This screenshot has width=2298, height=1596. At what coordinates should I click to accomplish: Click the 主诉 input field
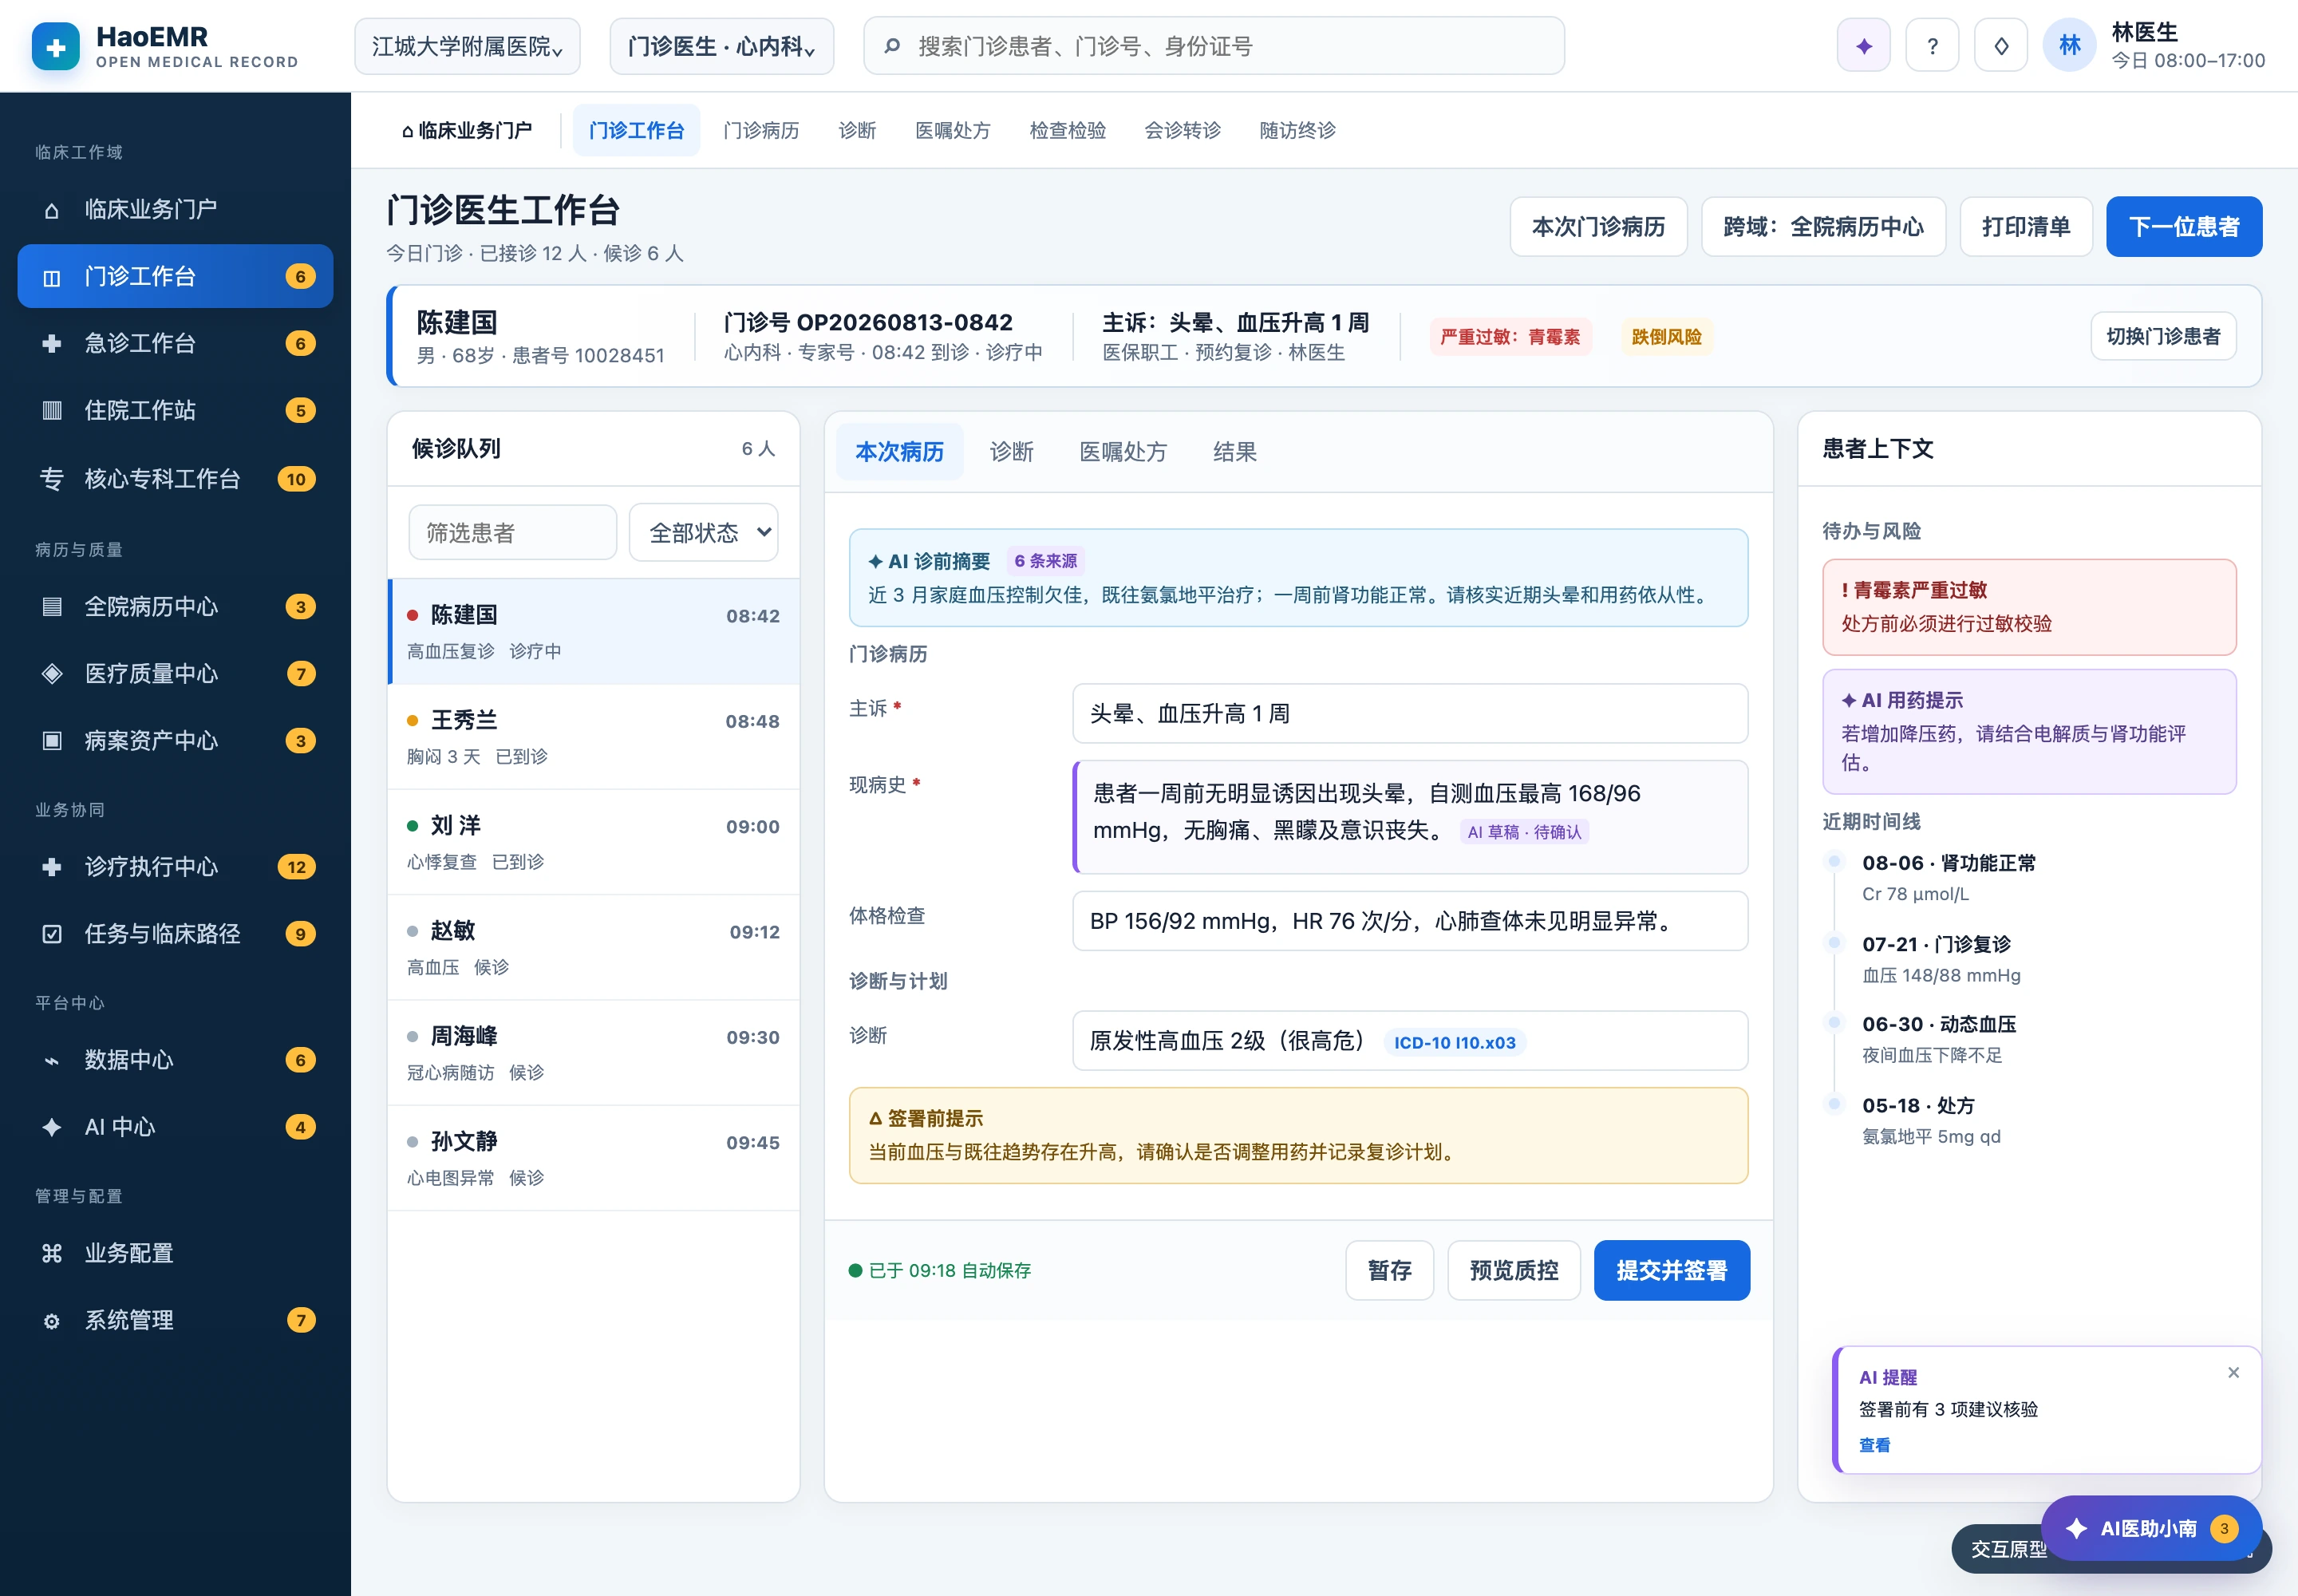(1410, 713)
